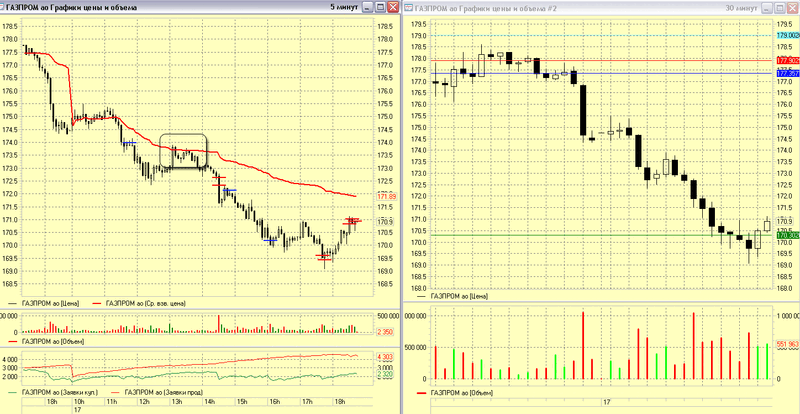The width and height of the screenshot is (800, 414).
Task: Click the '30 минут' interval label
Action: click(743, 8)
